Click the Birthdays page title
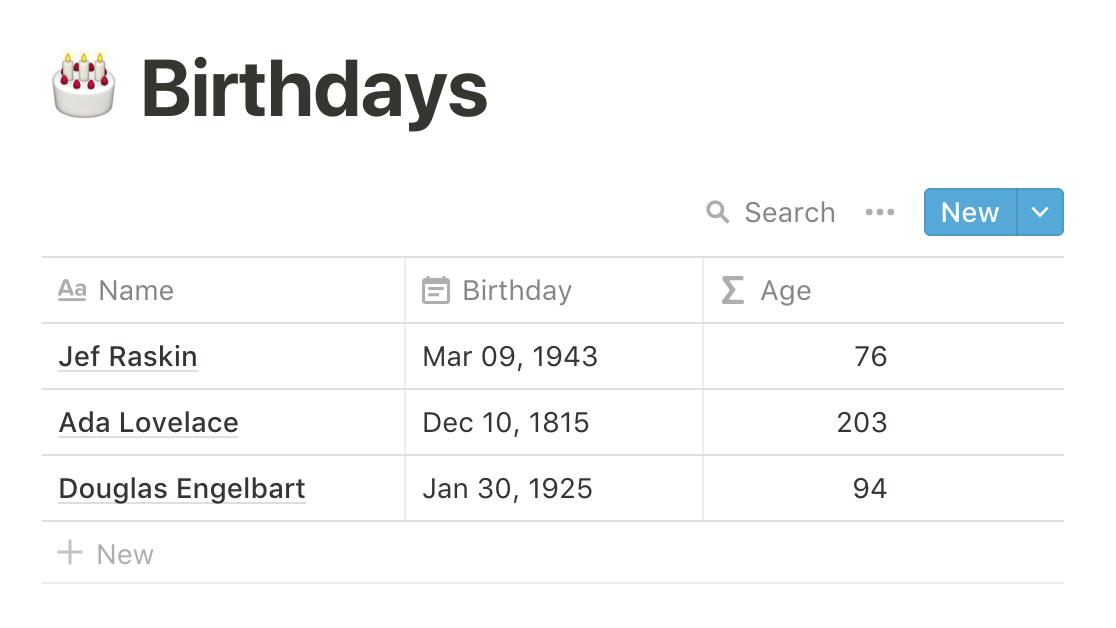This screenshot has height=628, width=1116. pyautogui.click(x=314, y=90)
